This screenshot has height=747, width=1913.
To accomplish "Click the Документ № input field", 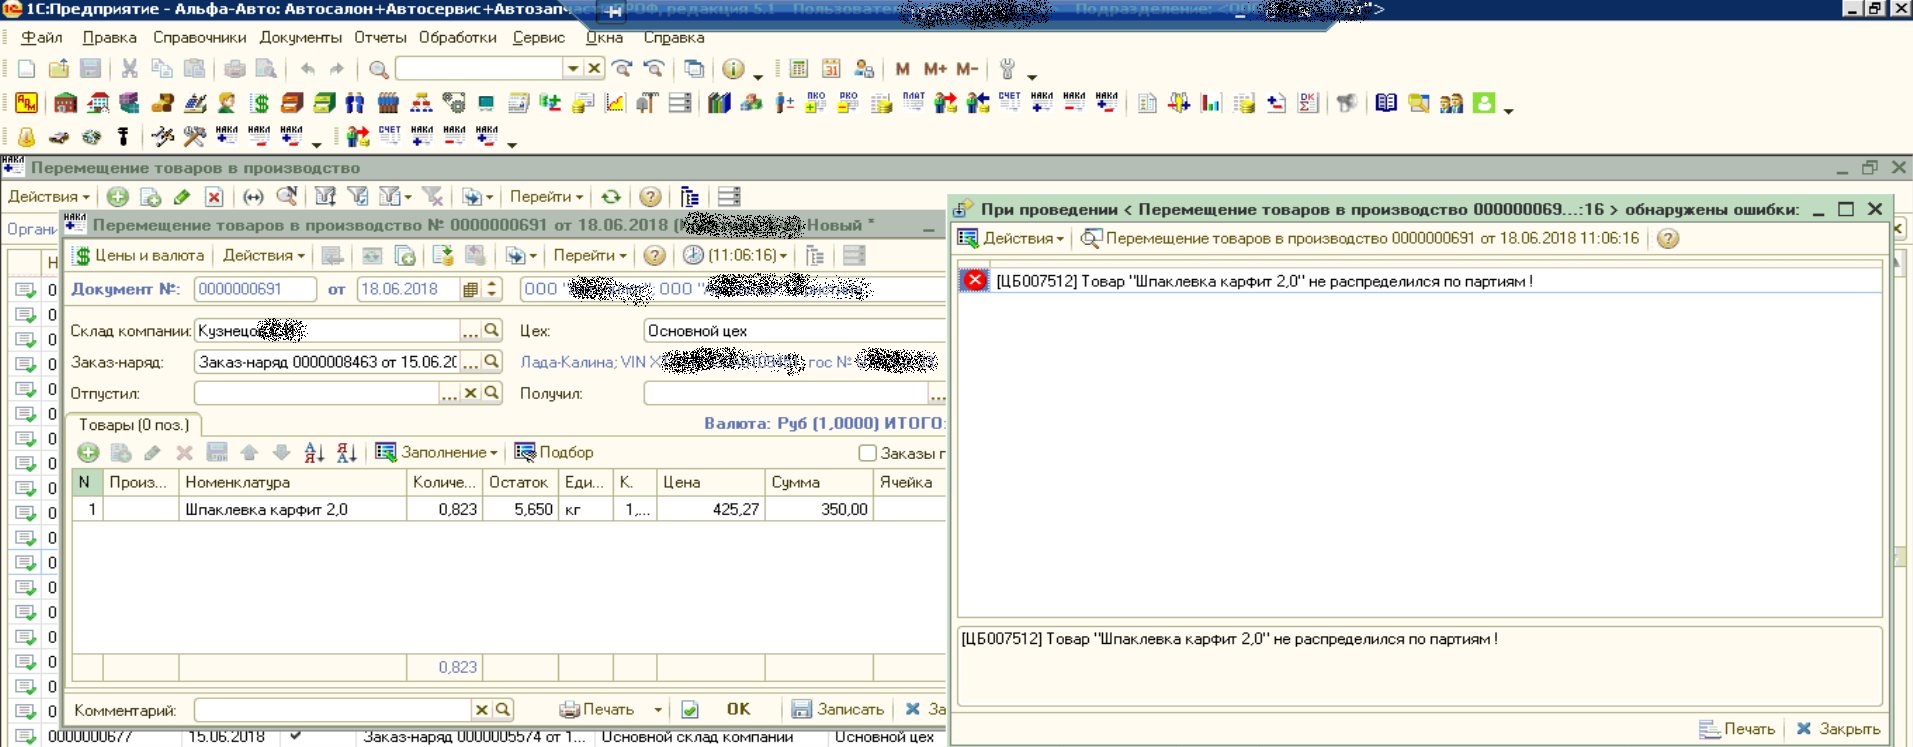I will (254, 289).
